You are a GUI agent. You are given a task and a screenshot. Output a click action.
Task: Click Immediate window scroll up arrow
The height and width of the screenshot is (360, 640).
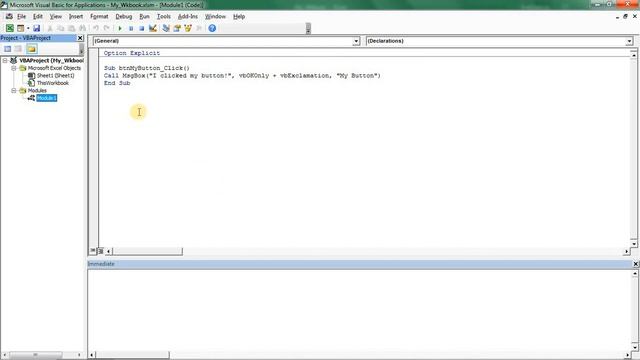(x=635, y=273)
